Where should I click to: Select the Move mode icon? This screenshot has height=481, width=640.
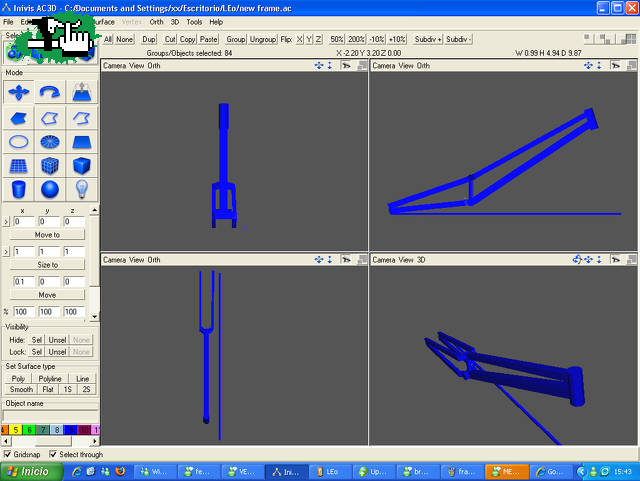[x=17, y=92]
